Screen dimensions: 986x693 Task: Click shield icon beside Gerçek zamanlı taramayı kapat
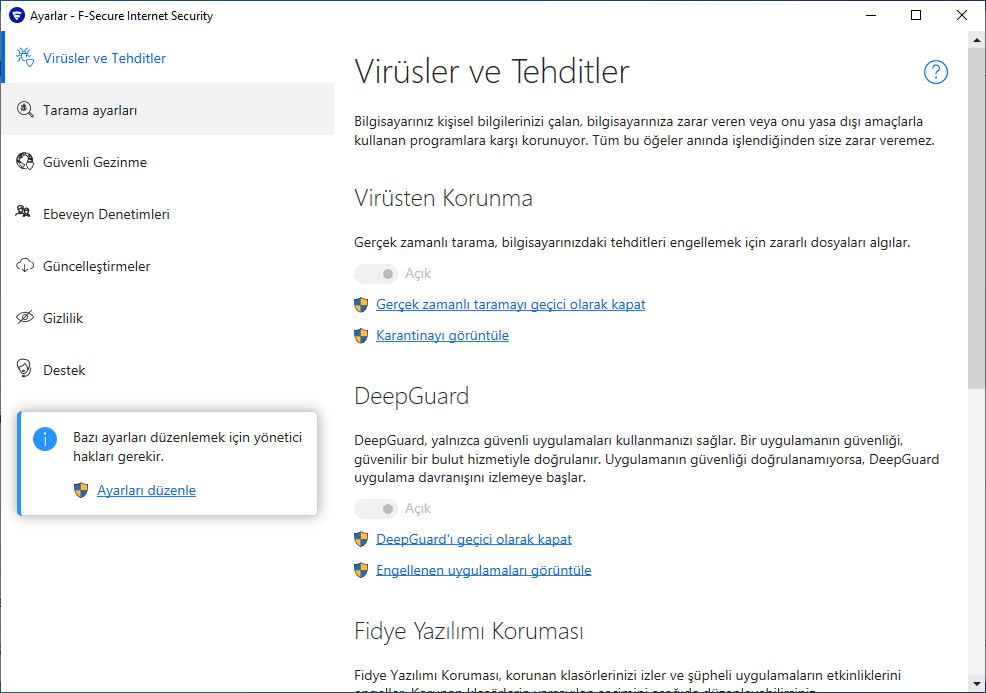click(361, 304)
